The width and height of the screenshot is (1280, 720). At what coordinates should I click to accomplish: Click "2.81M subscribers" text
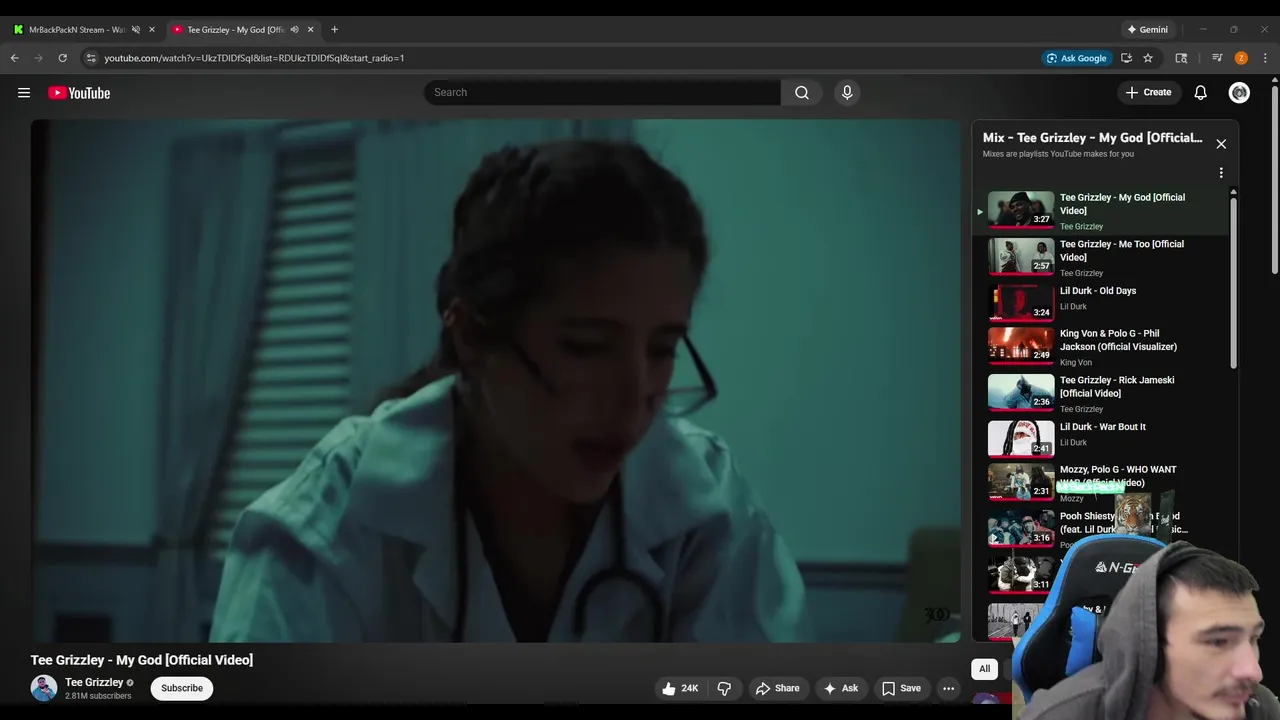pos(98,696)
